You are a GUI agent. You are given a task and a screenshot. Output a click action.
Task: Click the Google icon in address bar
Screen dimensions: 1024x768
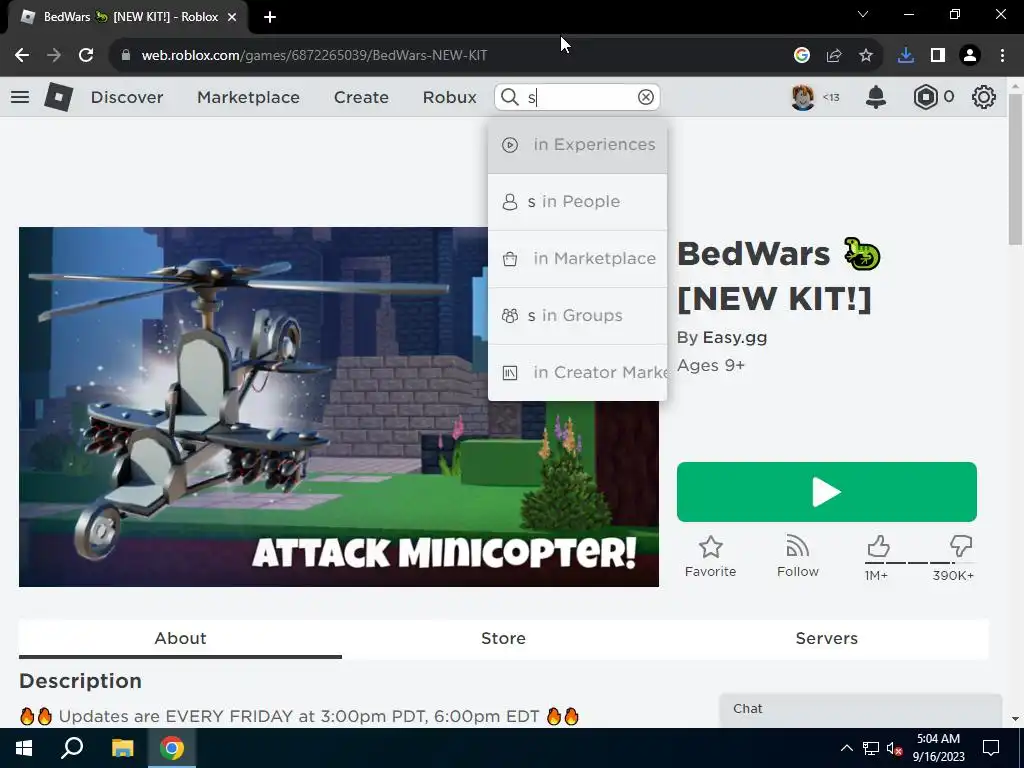point(802,56)
